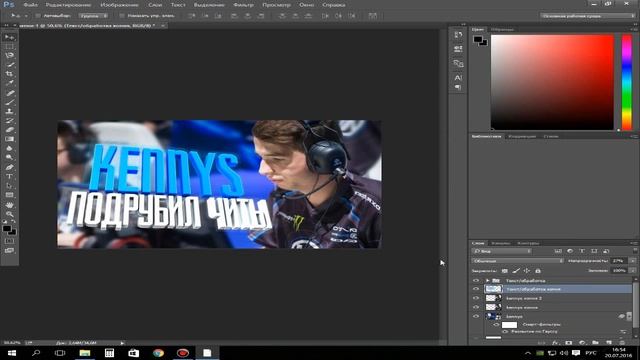The height and width of the screenshot is (360, 640).
Task: Collapse smart filter effects arrow on layer
Action: tap(629, 317)
